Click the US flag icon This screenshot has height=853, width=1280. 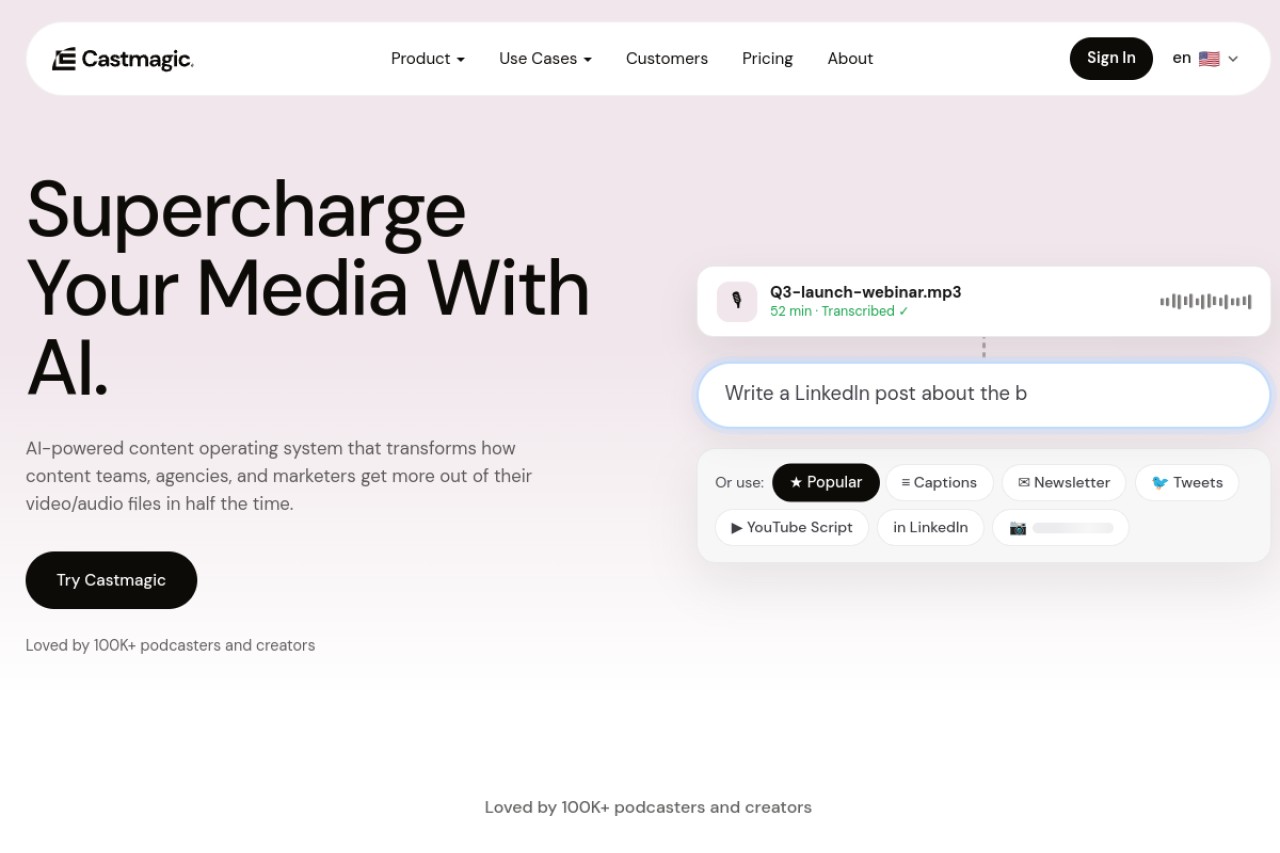1209,59
